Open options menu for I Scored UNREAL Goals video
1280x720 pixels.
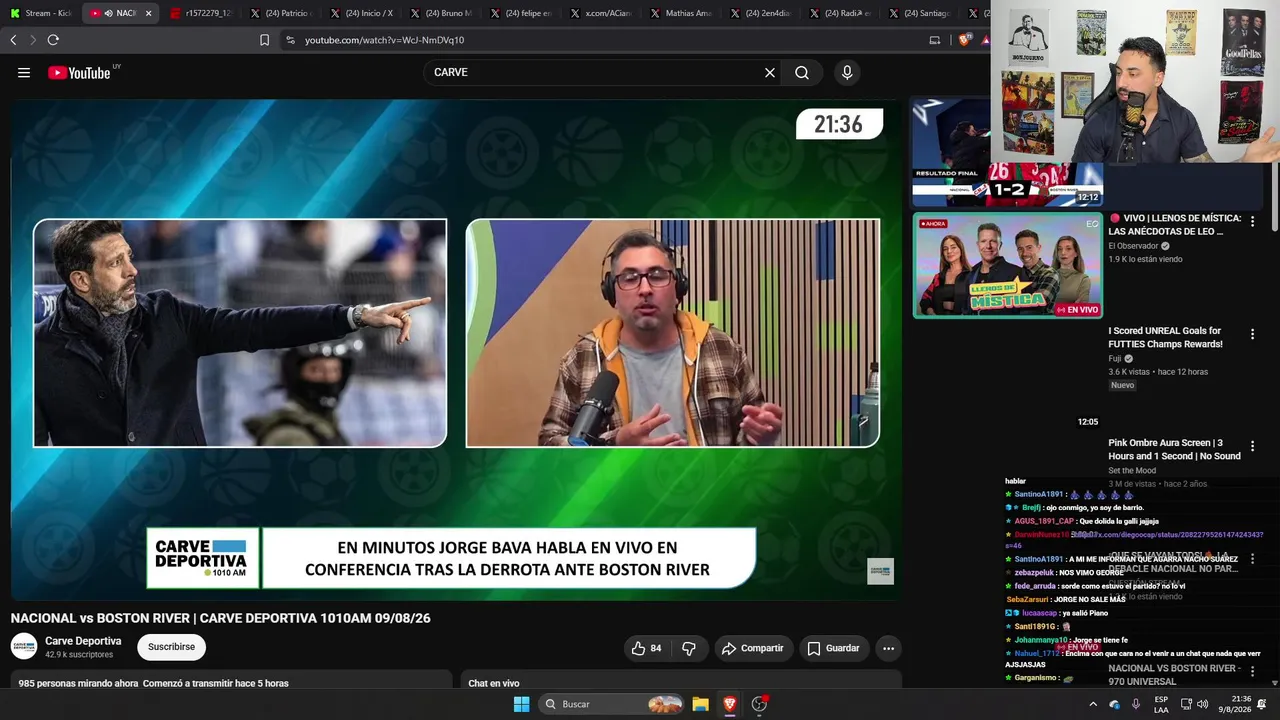pyautogui.click(x=1252, y=334)
